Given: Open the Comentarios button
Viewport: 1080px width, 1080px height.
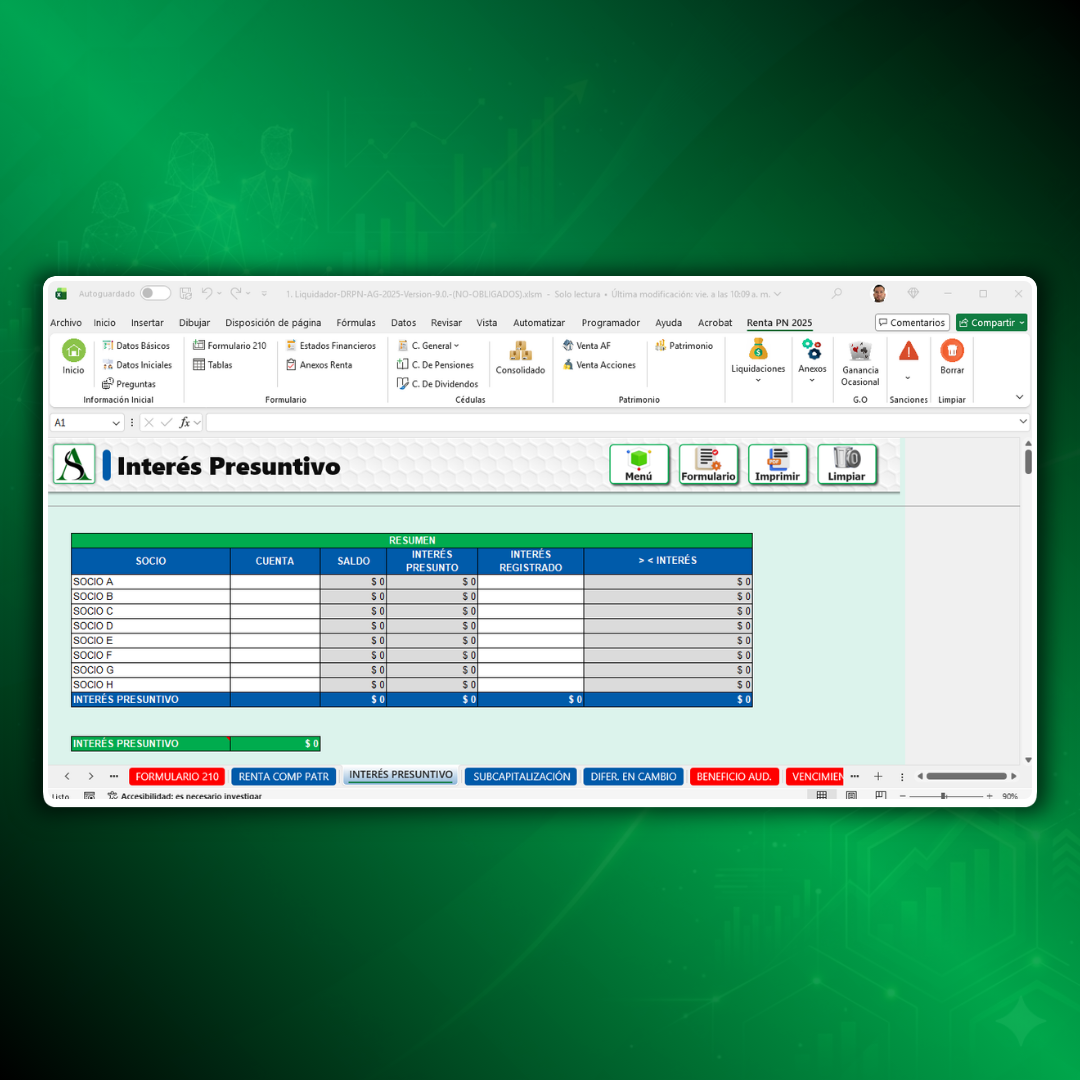Looking at the screenshot, I should coord(912,323).
